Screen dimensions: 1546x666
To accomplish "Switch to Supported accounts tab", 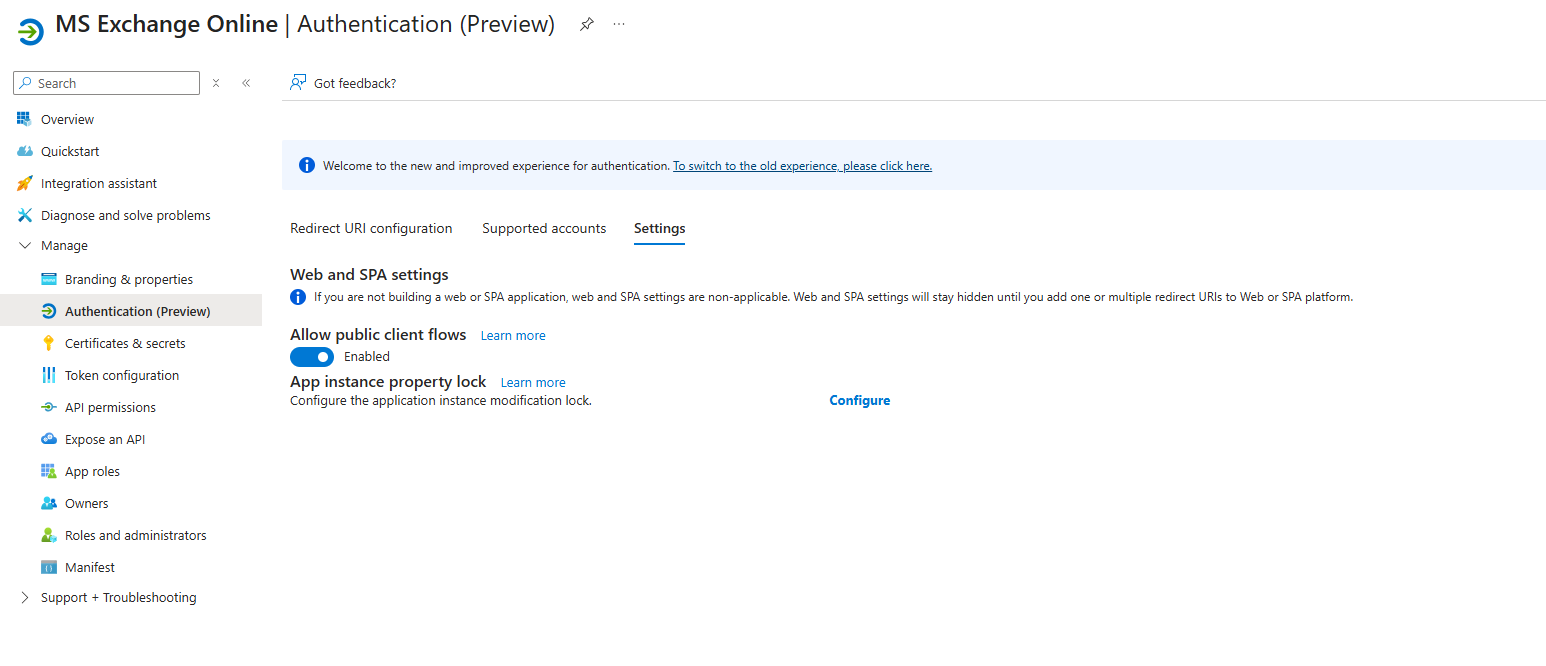I will (544, 229).
